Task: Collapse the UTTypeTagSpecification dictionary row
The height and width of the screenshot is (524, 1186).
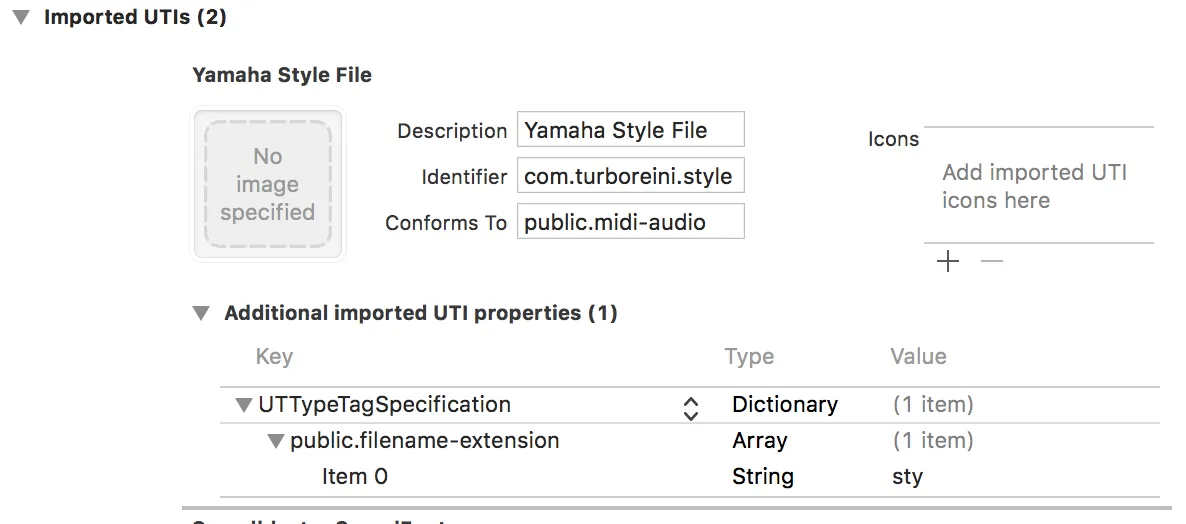Action: coord(243,405)
